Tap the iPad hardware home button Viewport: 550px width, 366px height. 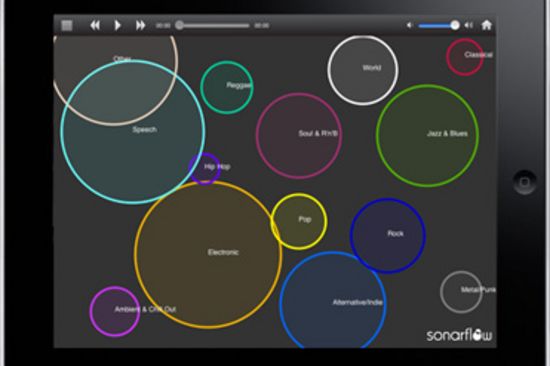pyautogui.click(x=524, y=182)
